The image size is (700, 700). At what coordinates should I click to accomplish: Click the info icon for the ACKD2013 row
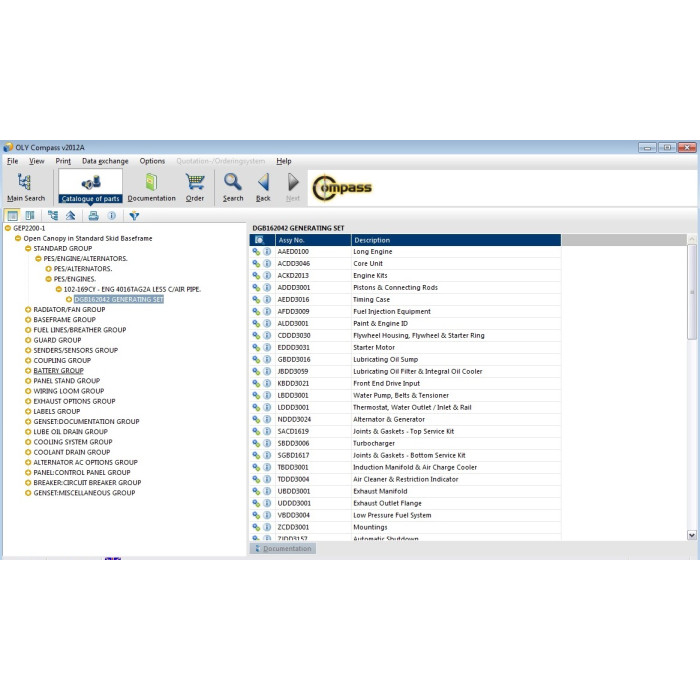pos(267,275)
